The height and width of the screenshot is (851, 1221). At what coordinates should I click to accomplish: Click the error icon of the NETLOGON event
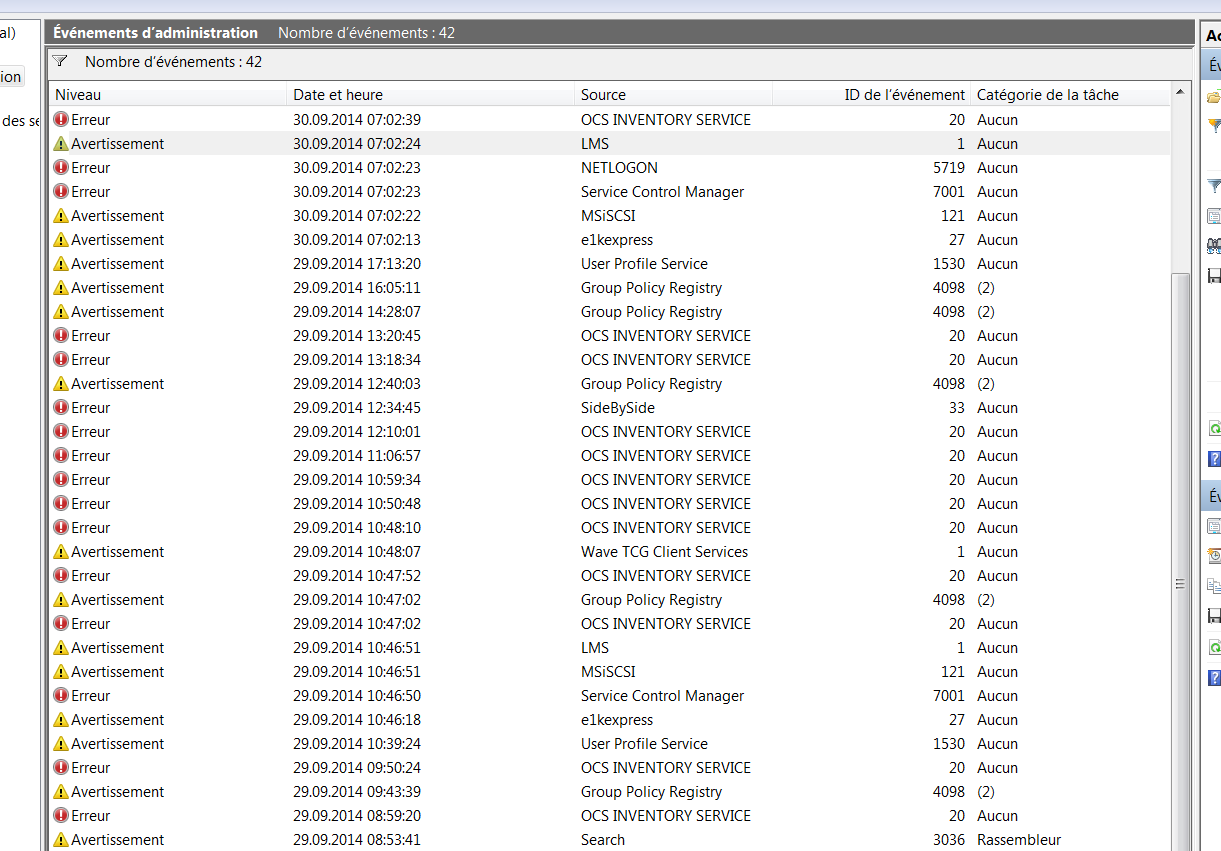click(x=61, y=167)
